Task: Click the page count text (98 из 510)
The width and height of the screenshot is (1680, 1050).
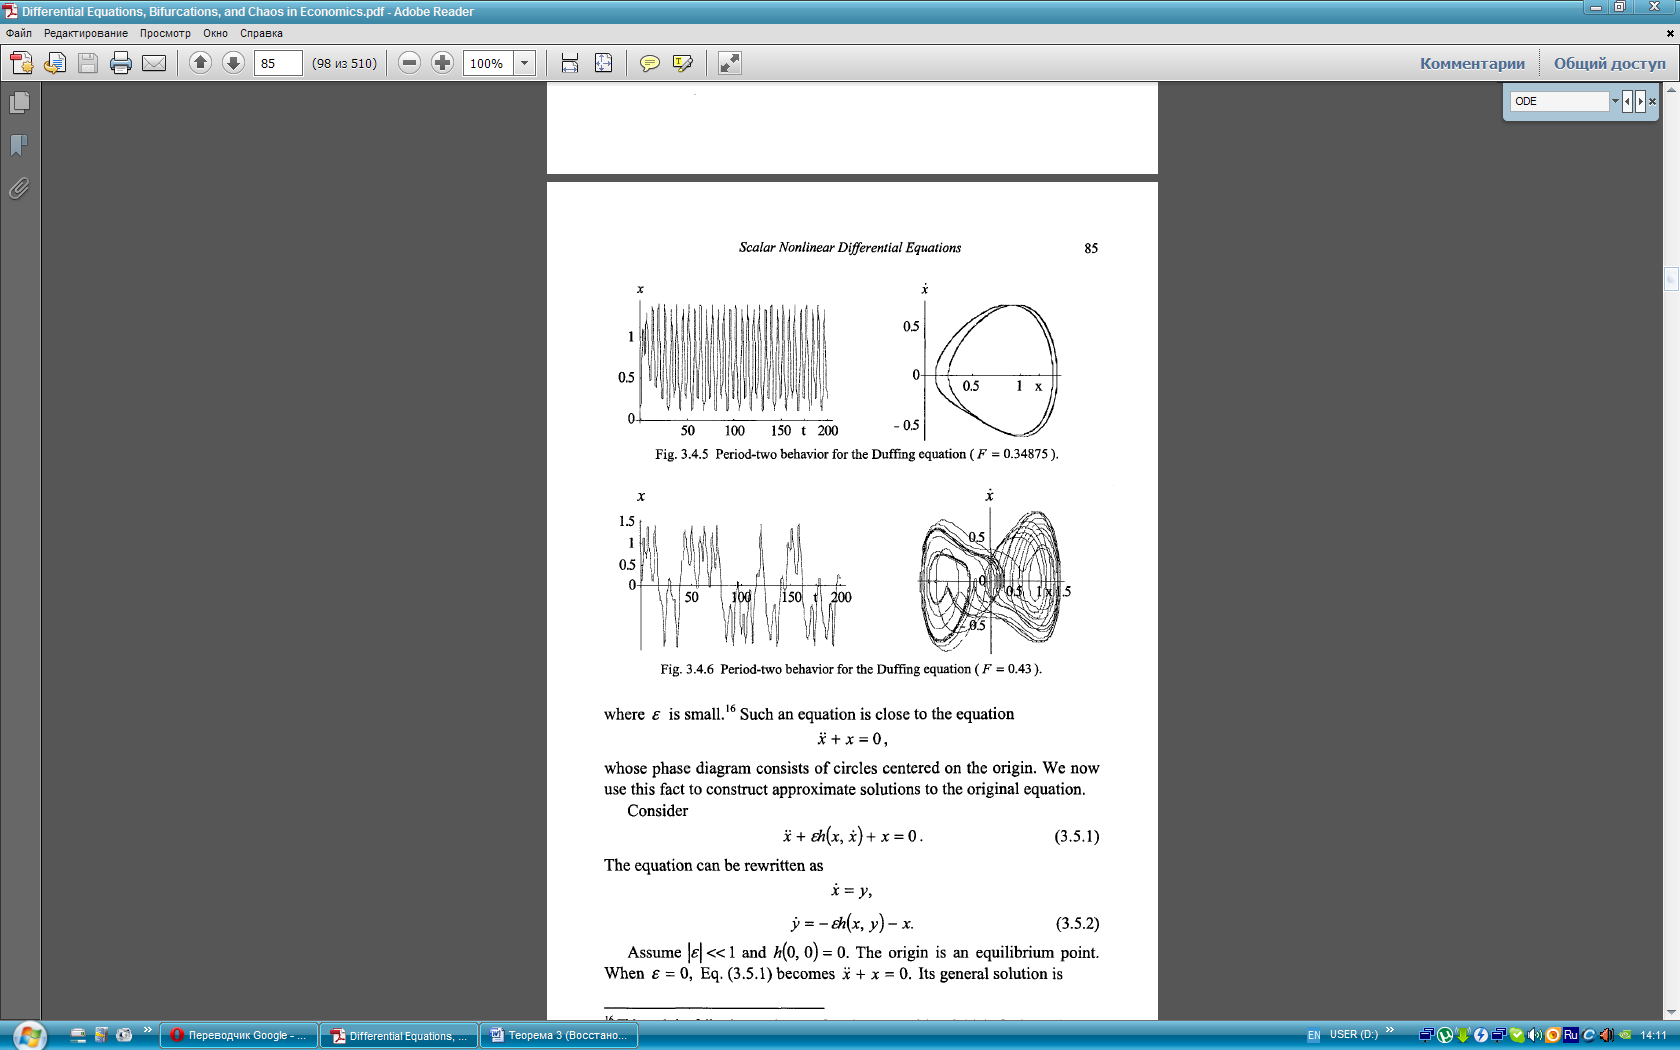Action: tap(345, 63)
